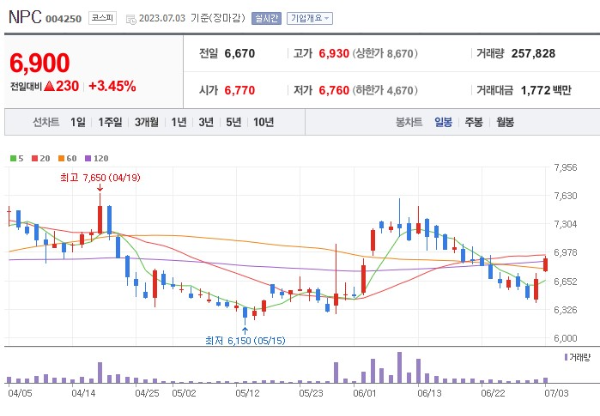The height and width of the screenshot is (416, 600).
Task: Click the red up-triangle change icon
Action: coord(50,86)
